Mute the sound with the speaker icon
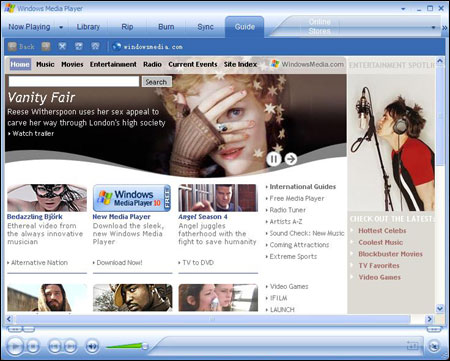 [x=92, y=347]
